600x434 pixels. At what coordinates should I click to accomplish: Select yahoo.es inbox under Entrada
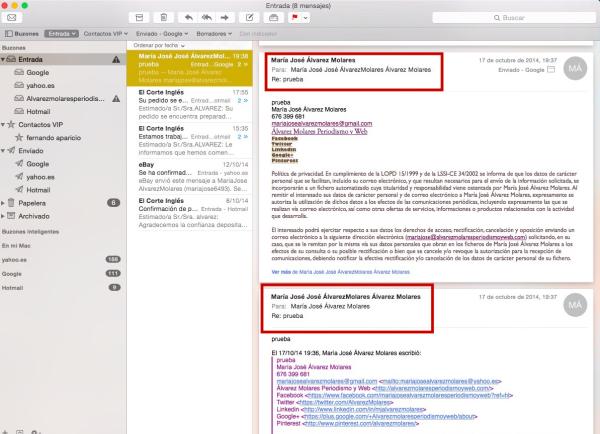click(x=40, y=85)
